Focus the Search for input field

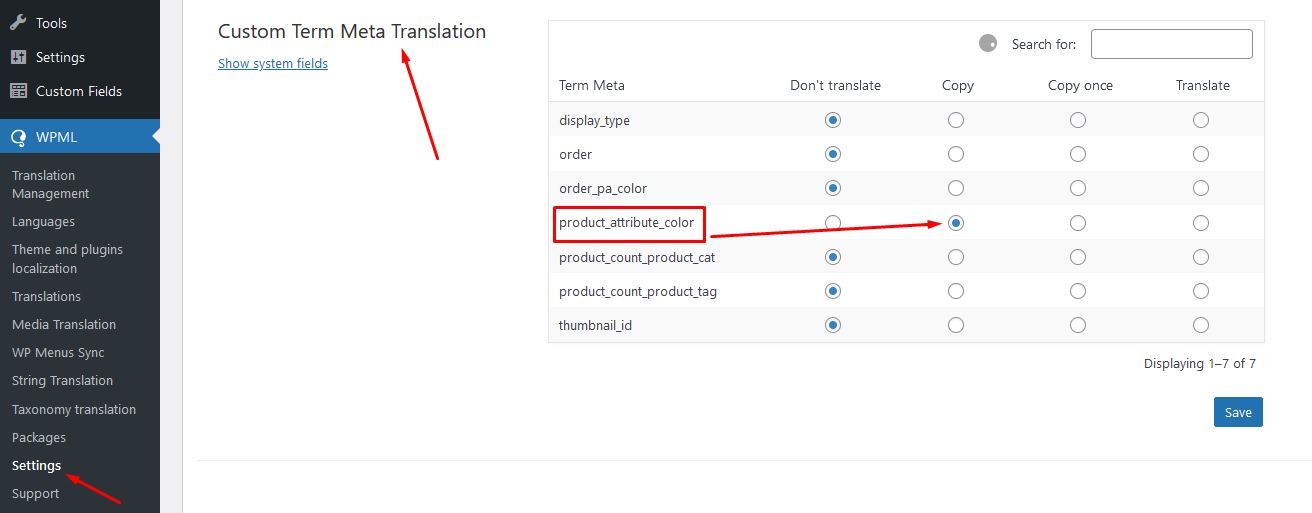coord(1171,44)
